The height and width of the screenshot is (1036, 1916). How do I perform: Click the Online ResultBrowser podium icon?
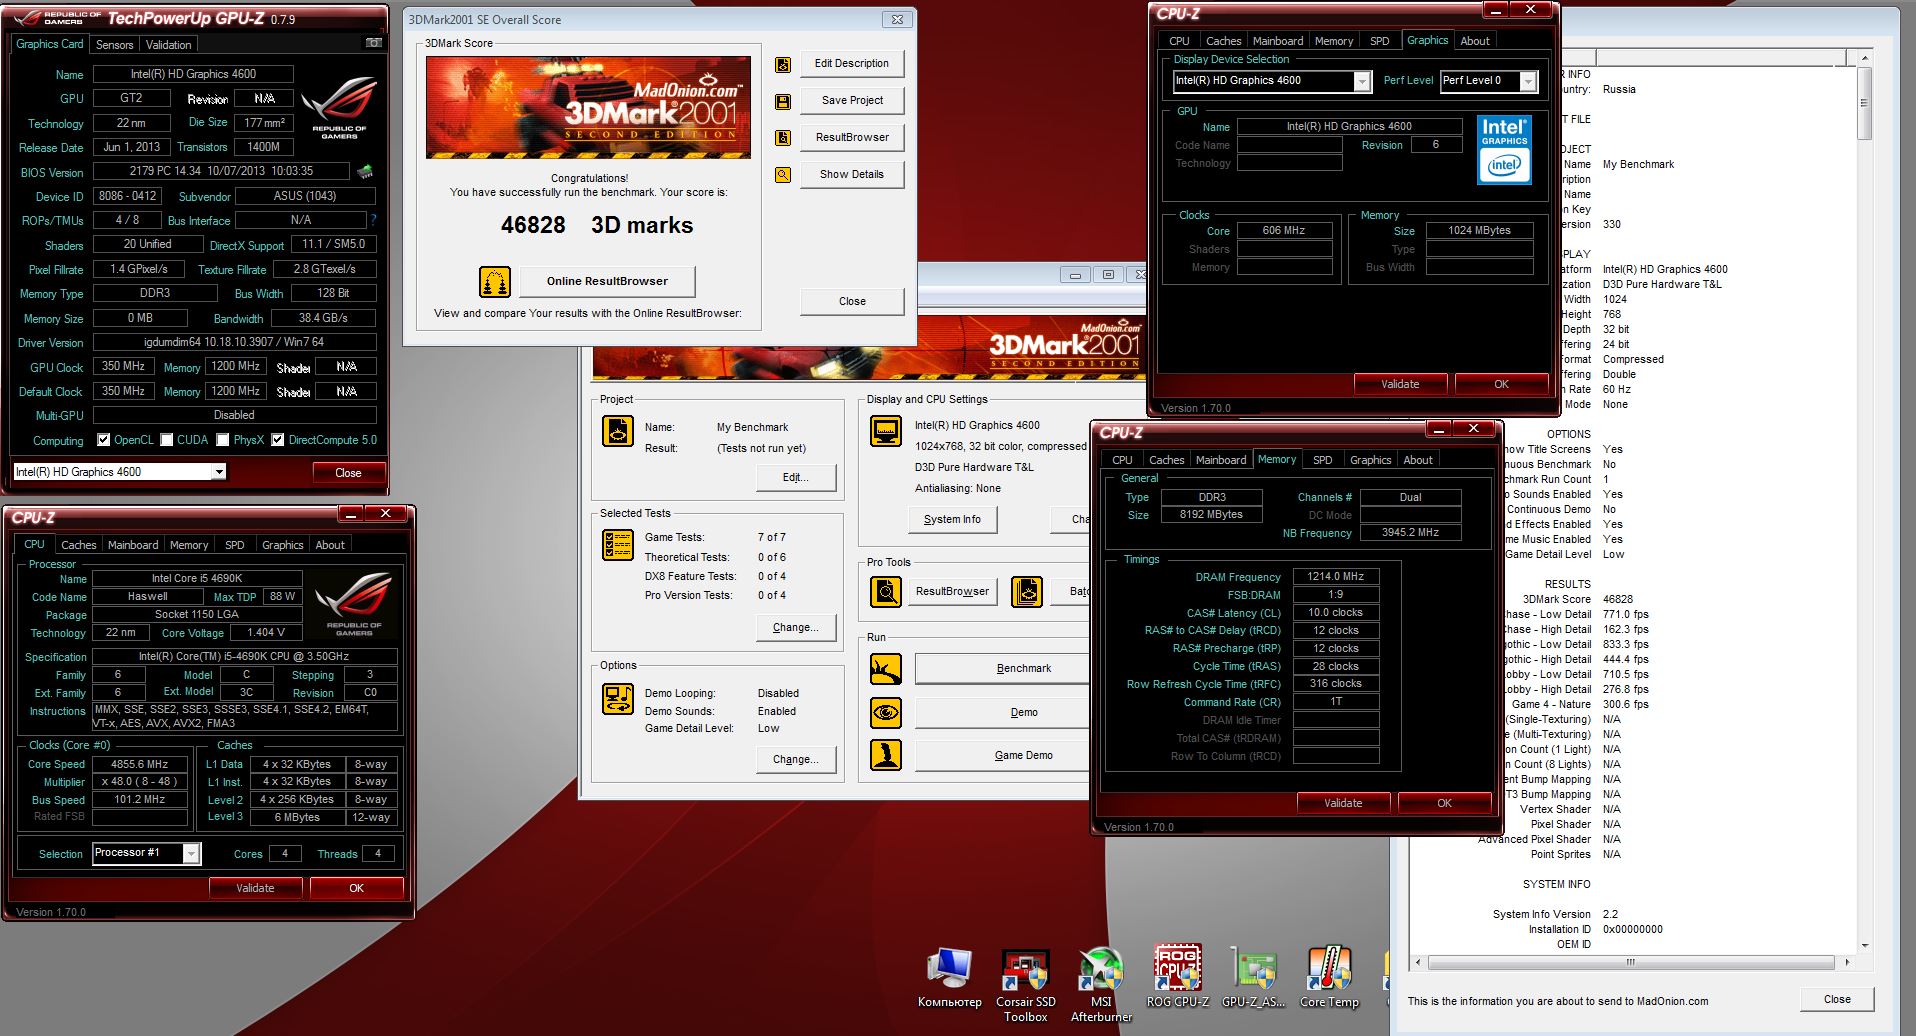click(495, 282)
